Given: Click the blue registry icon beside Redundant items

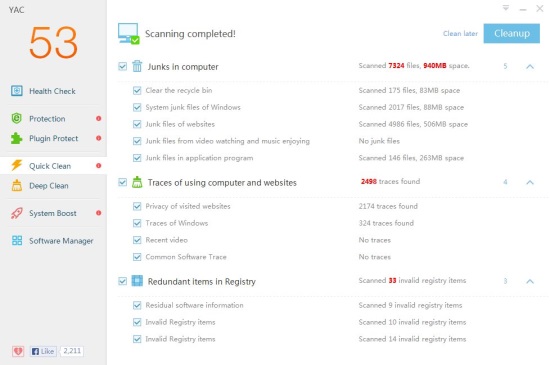Looking at the screenshot, I should [x=137, y=281].
